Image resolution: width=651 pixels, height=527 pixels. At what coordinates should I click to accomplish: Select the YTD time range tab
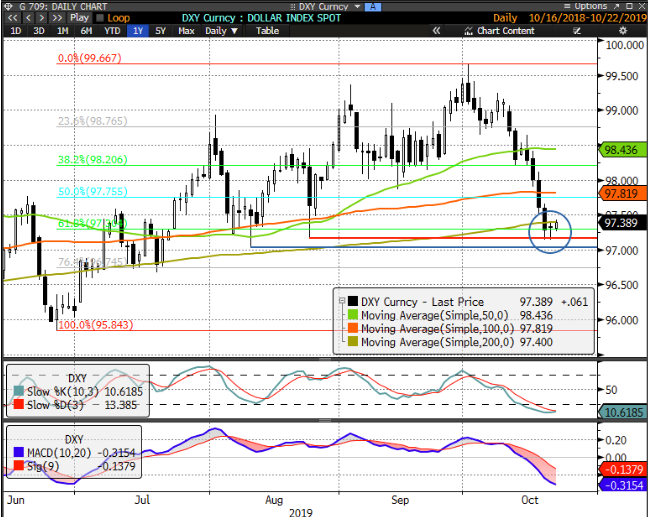113,31
